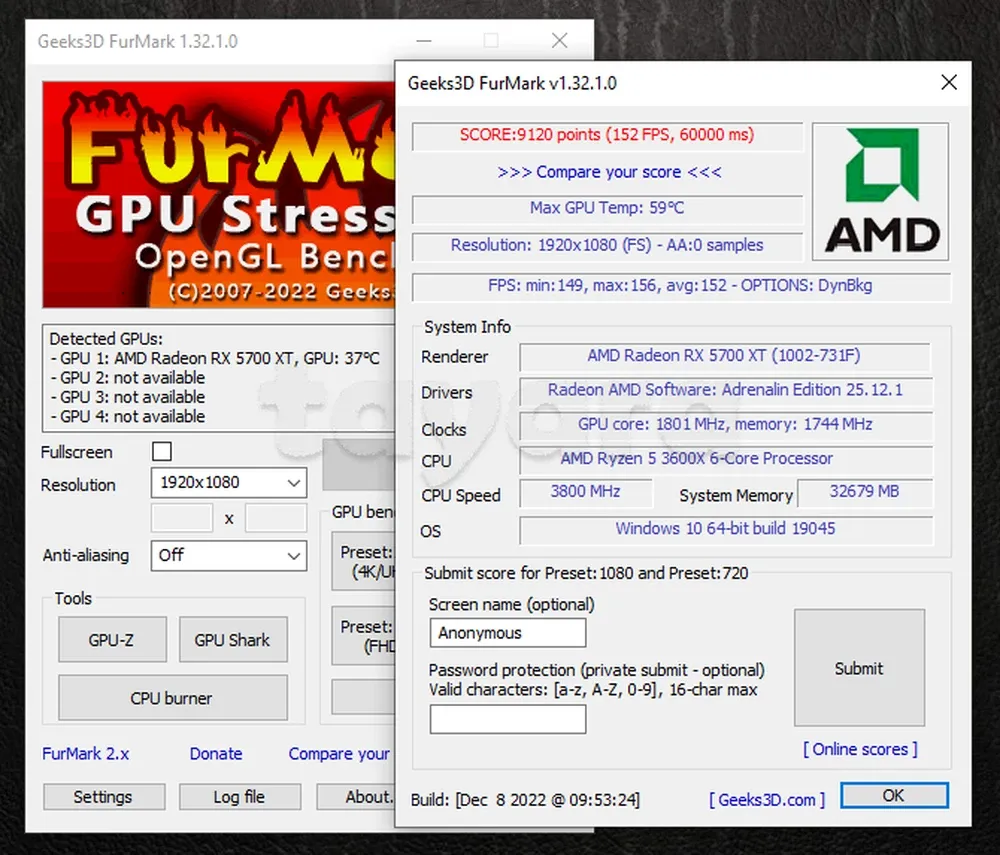The image size is (1000, 855).
Task: Launch the GPU Shark tool
Action: tap(232, 640)
